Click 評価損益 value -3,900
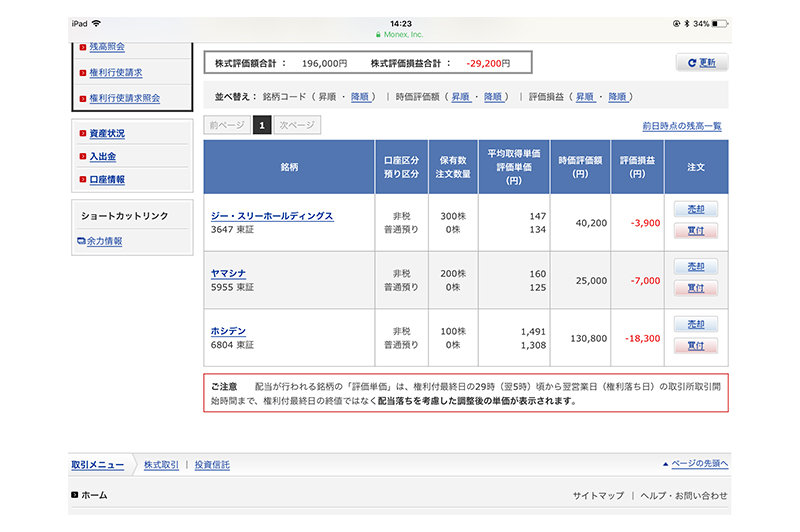This screenshot has height=532, width=800. tap(645, 223)
